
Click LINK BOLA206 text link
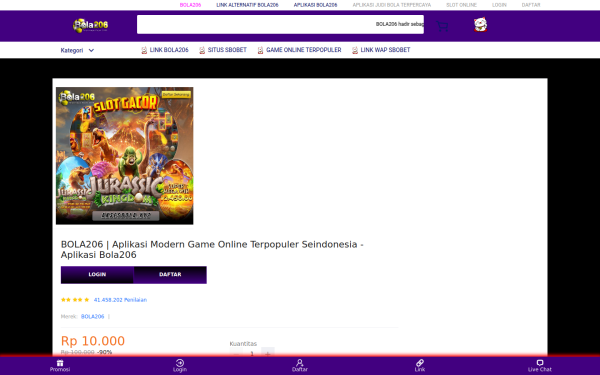tap(169, 50)
